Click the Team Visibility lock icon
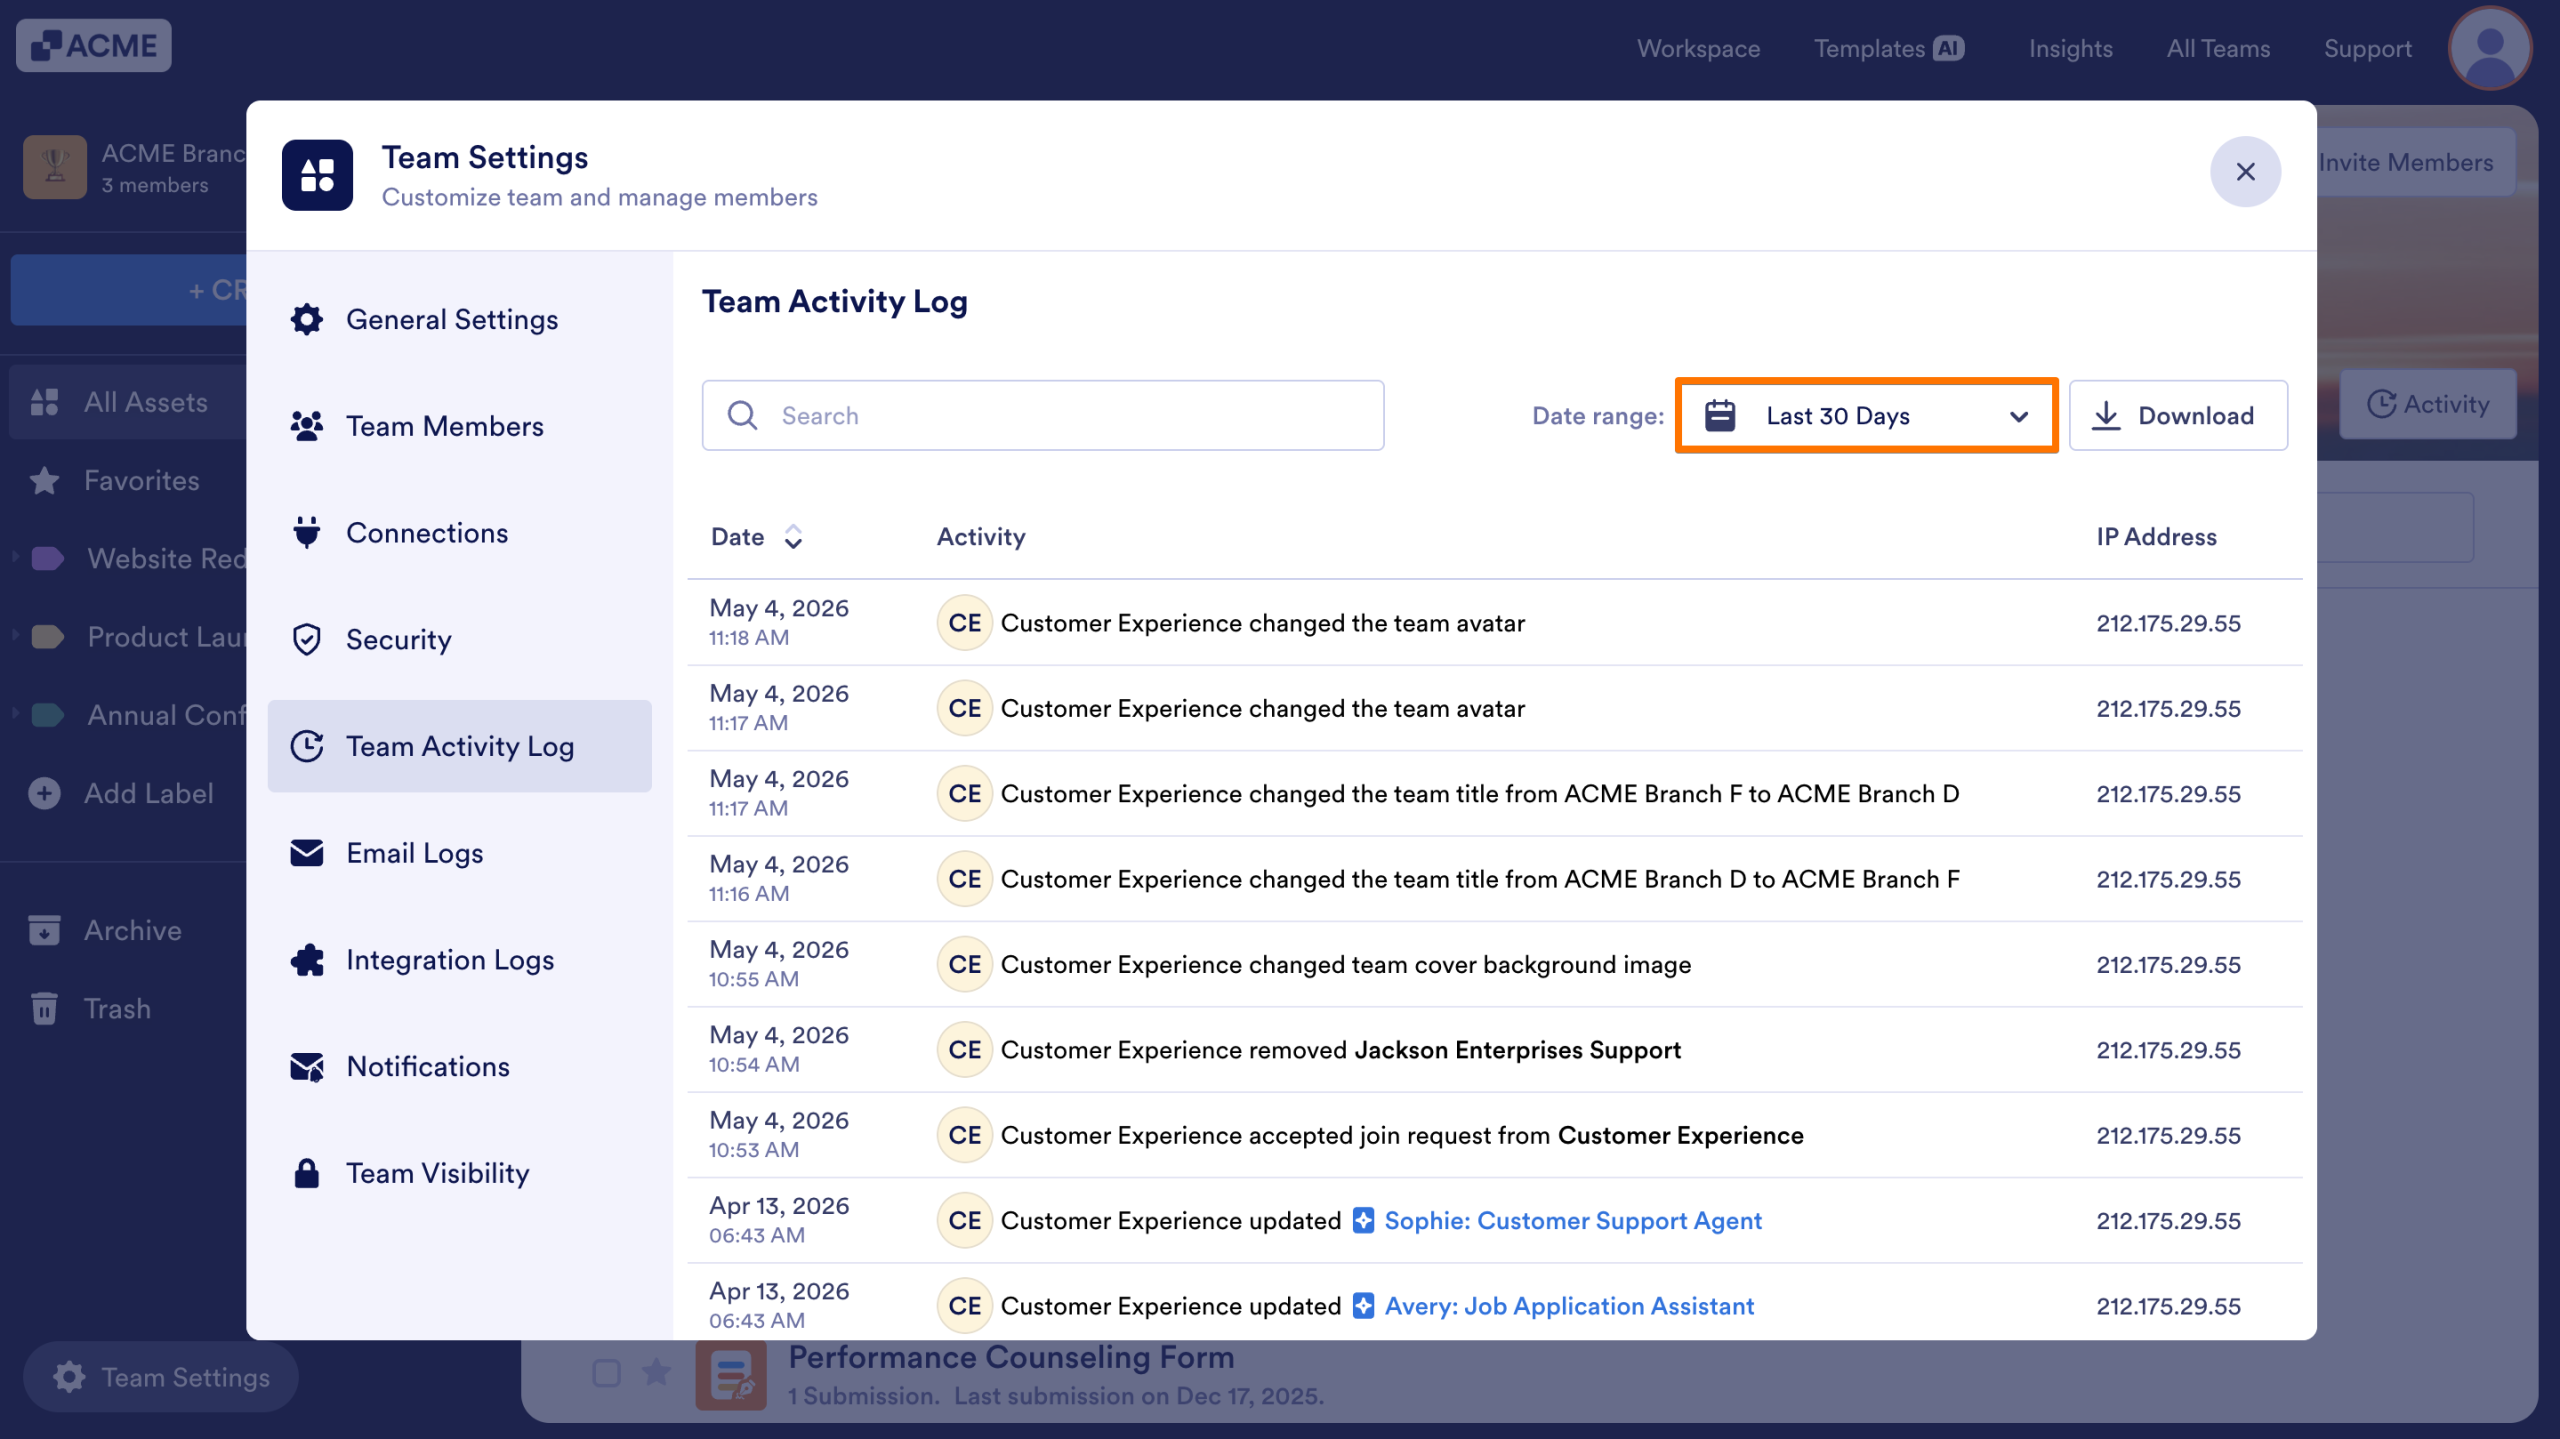Image resolution: width=2560 pixels, height=1439 pixels. (x=307, y=1173)
